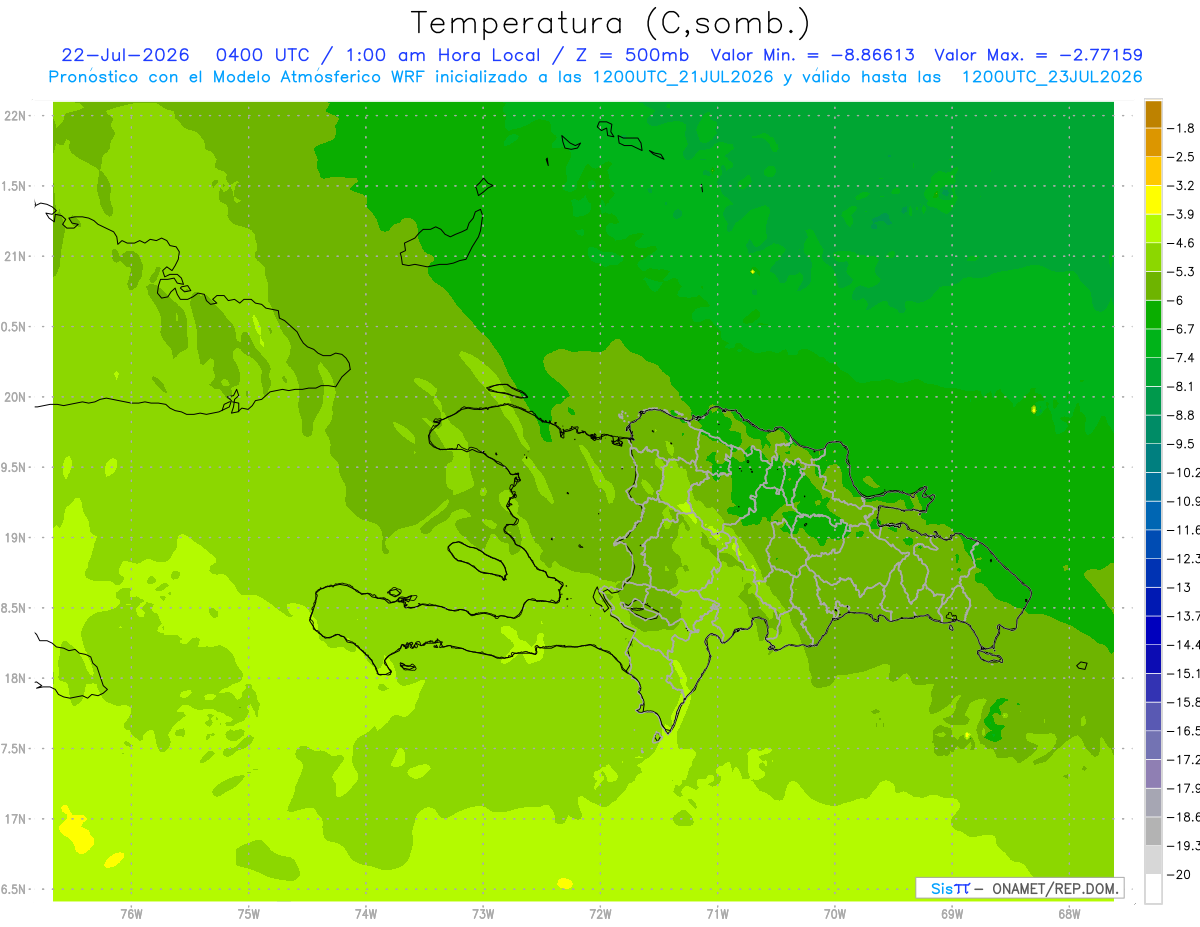Viewport: 1200px width, 927px height.
Task: Click the "21N" latitude axis label
Action: point(16,257)
